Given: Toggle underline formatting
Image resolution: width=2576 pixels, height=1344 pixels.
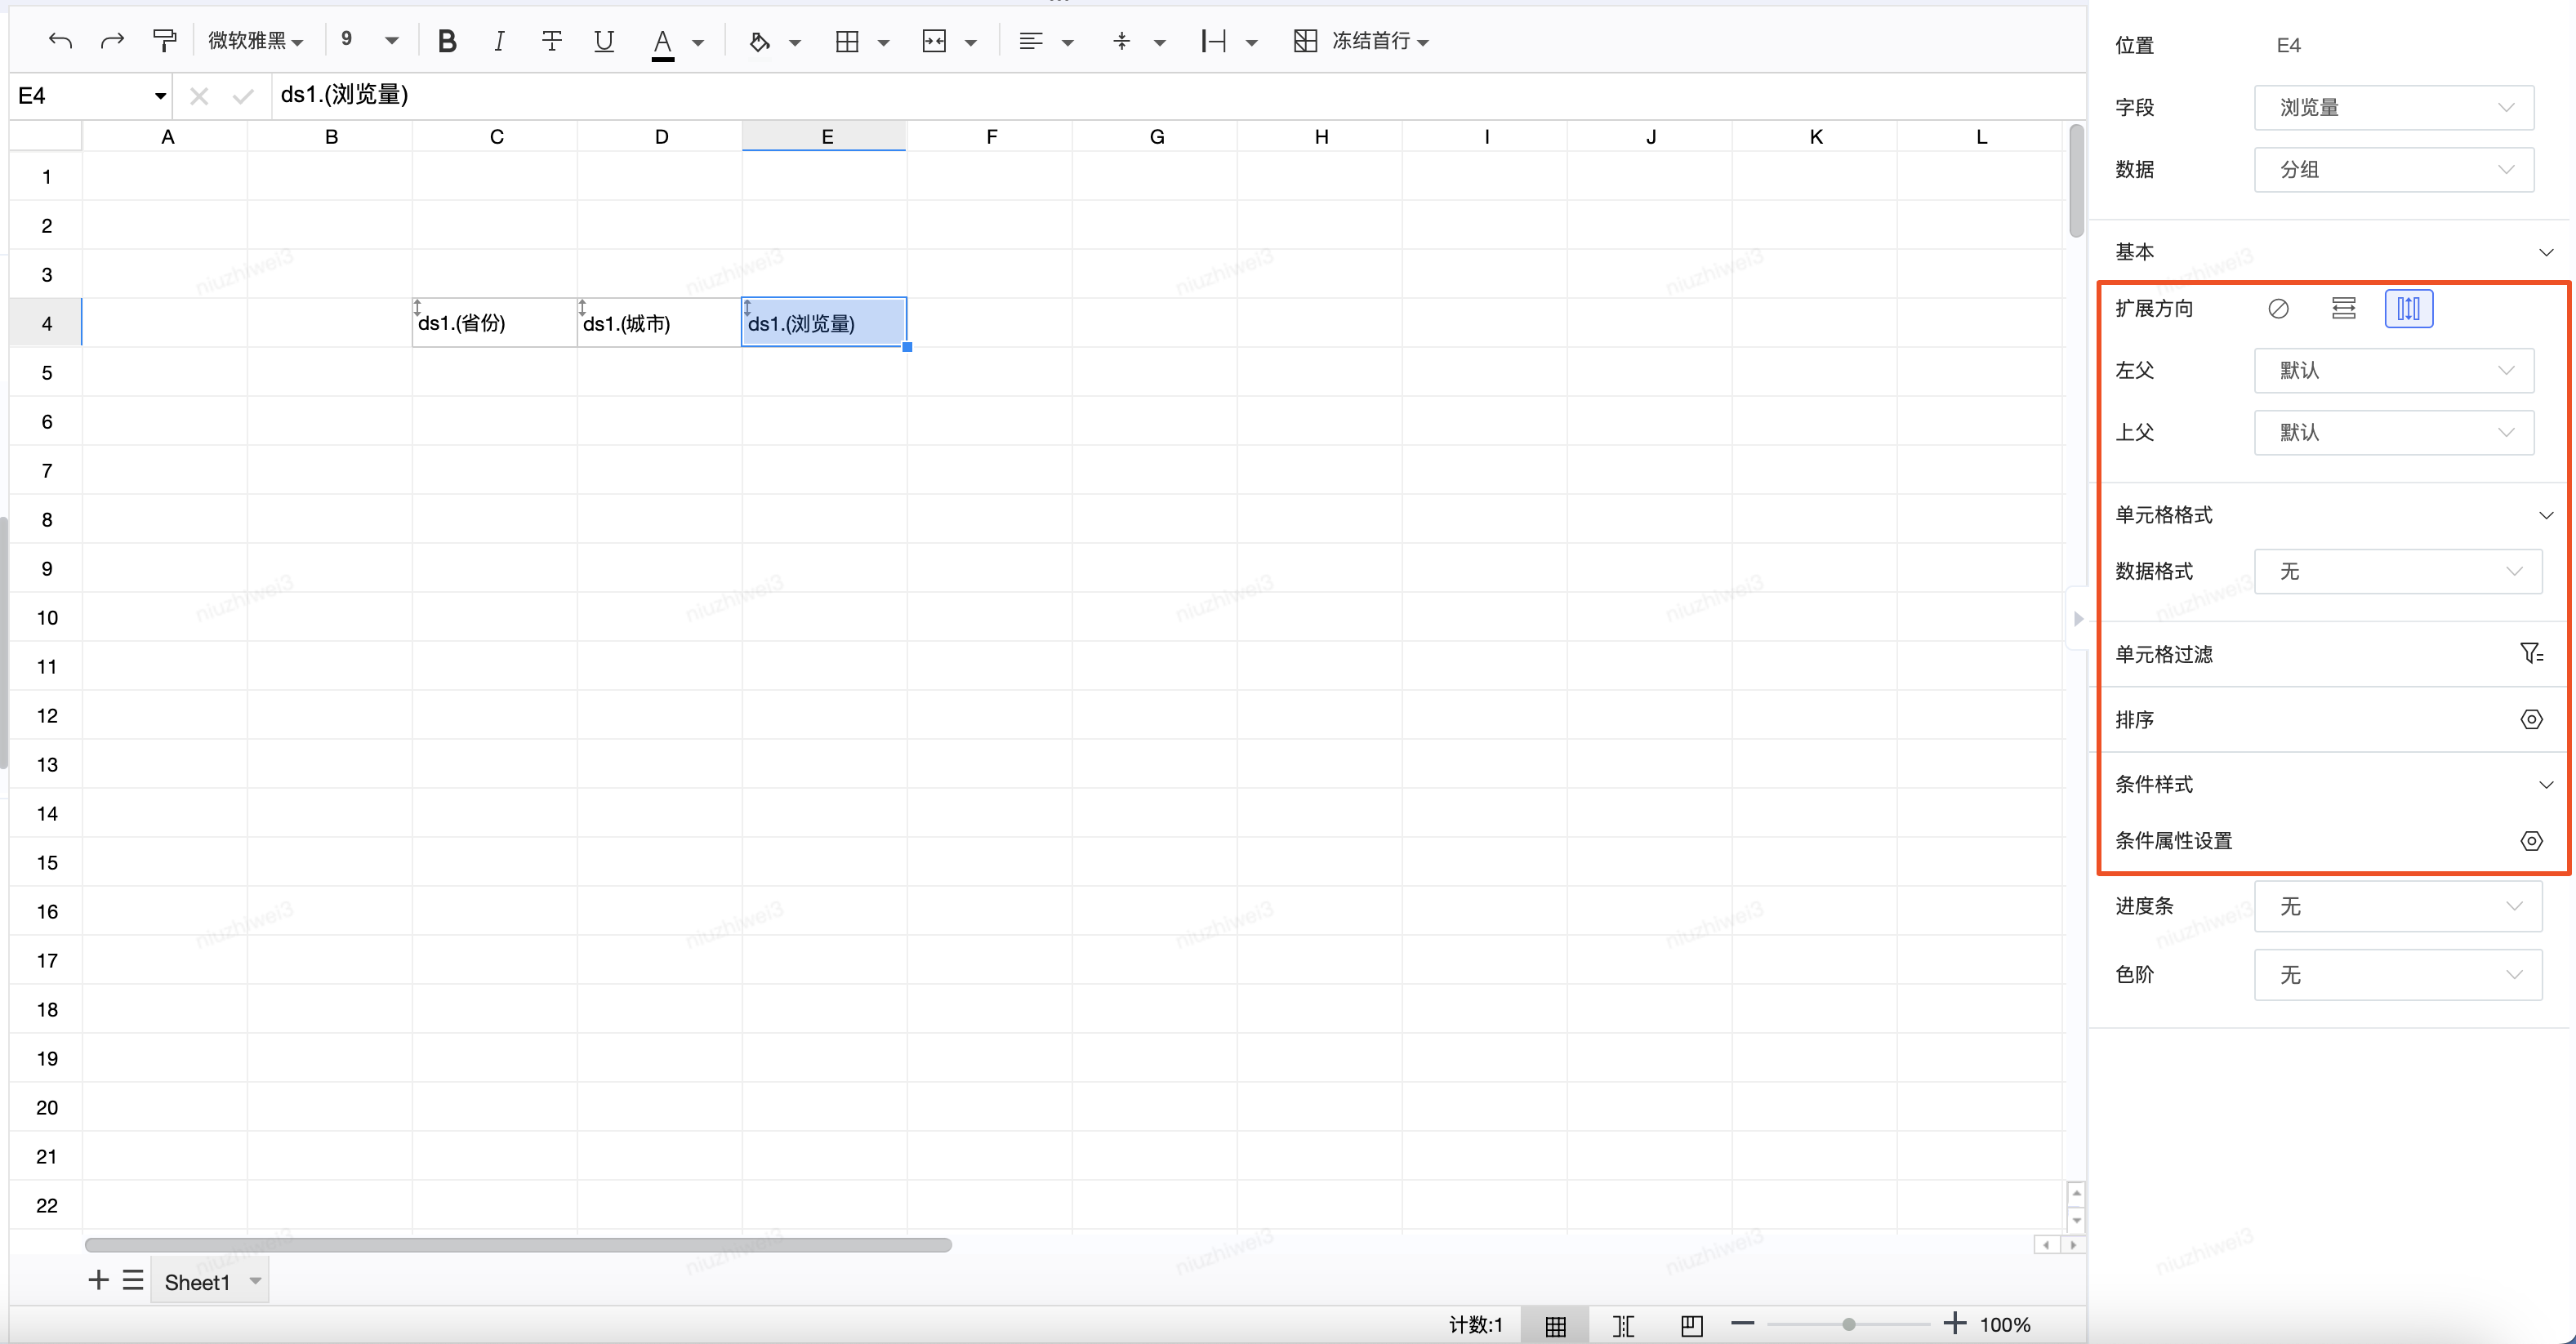Looking at the screenshot, I should [603, 41].
